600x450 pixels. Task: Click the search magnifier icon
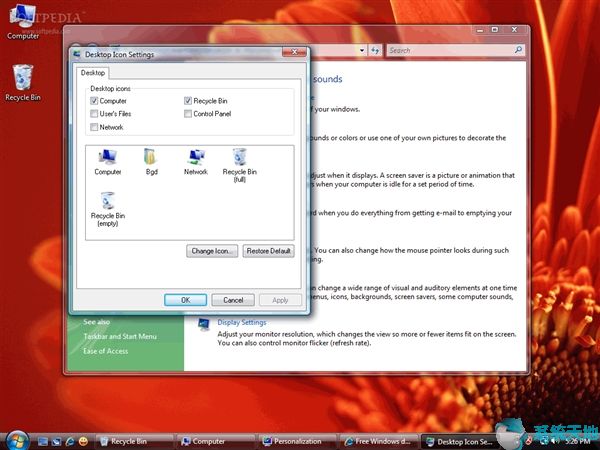pos(518,50)
